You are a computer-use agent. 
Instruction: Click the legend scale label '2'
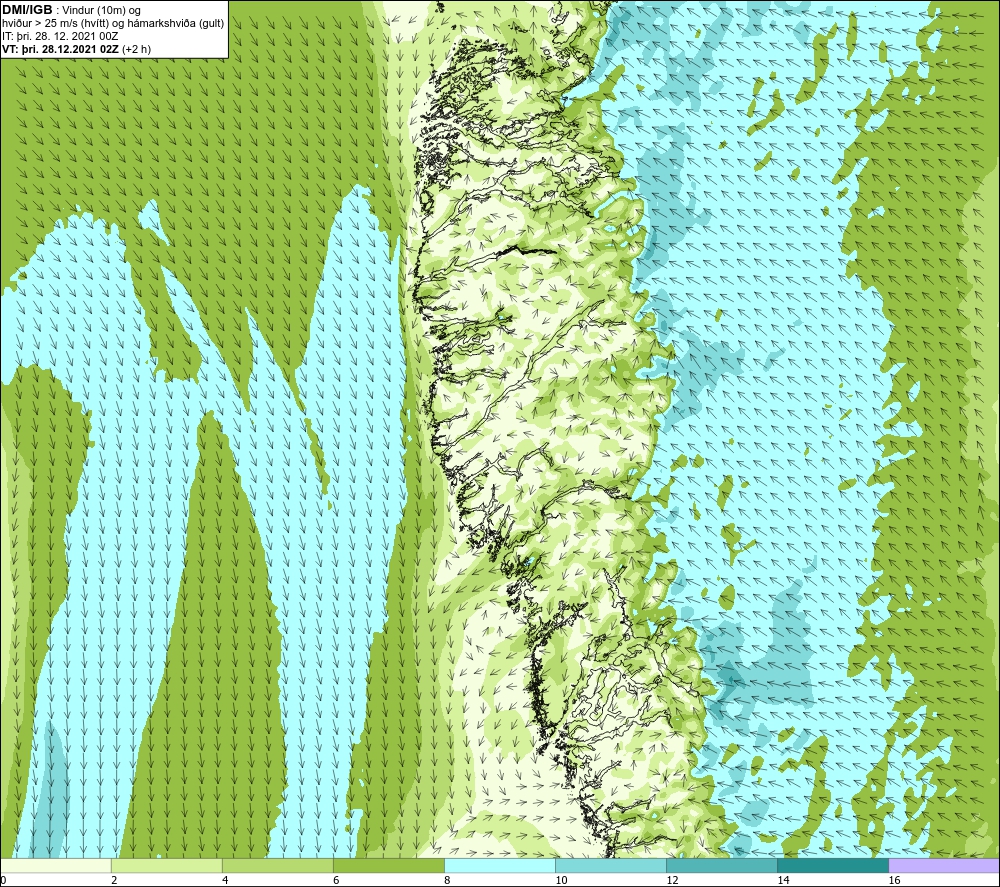(114, 880)
